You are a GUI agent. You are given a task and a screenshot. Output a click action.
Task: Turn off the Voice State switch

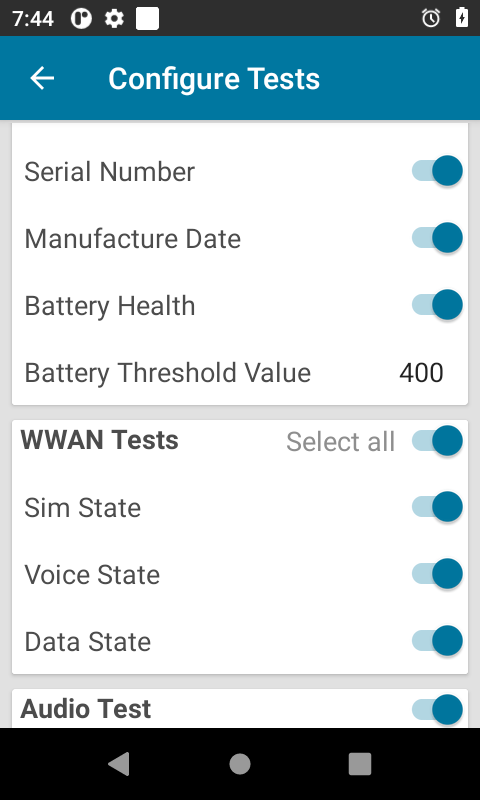click(x=437, y=574)
